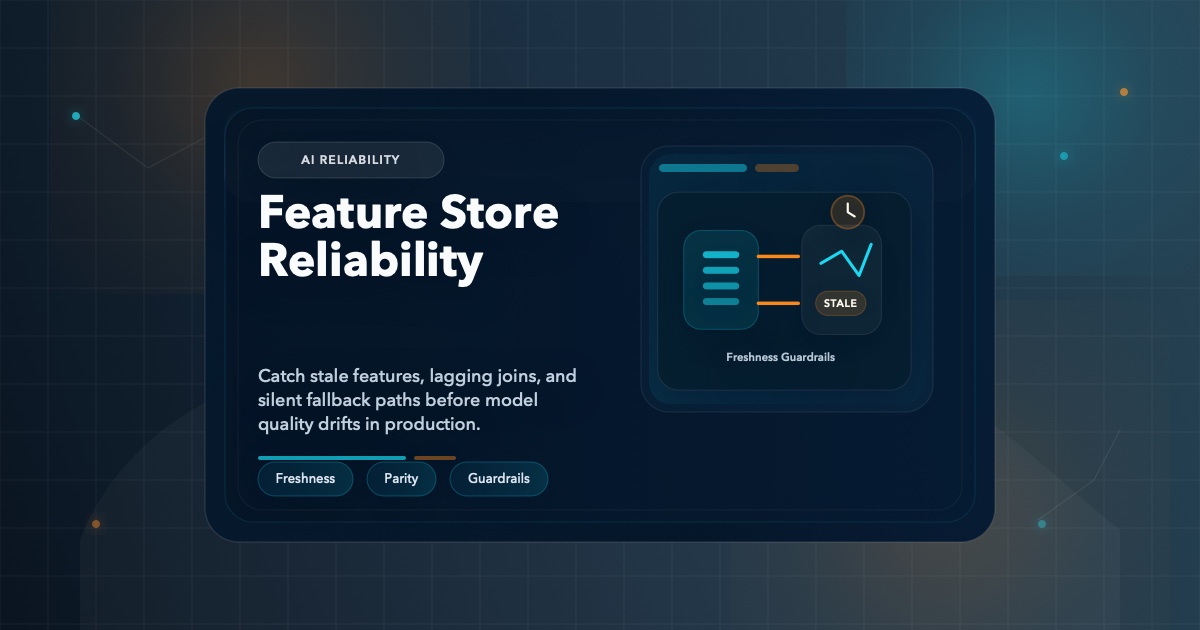Click the teal dot in the upper left
The height and width of the screenshot is (630, 1200).
click(75, 115)
